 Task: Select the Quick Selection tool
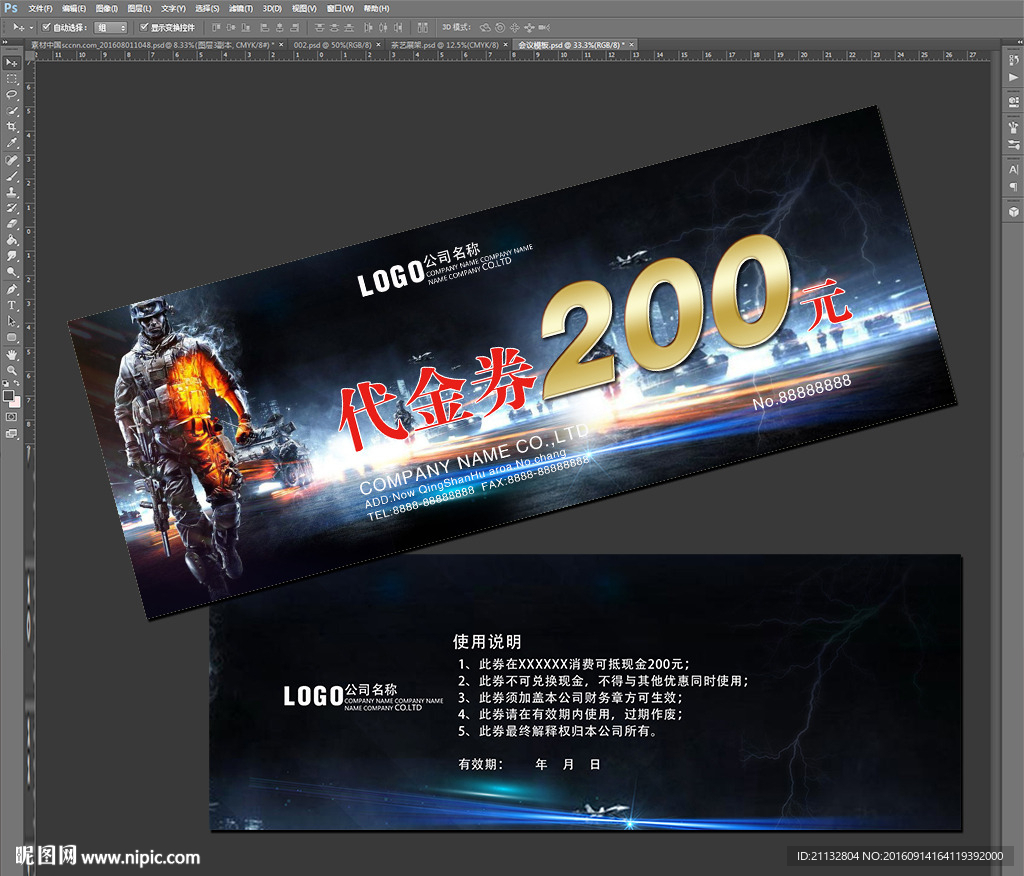12,111
